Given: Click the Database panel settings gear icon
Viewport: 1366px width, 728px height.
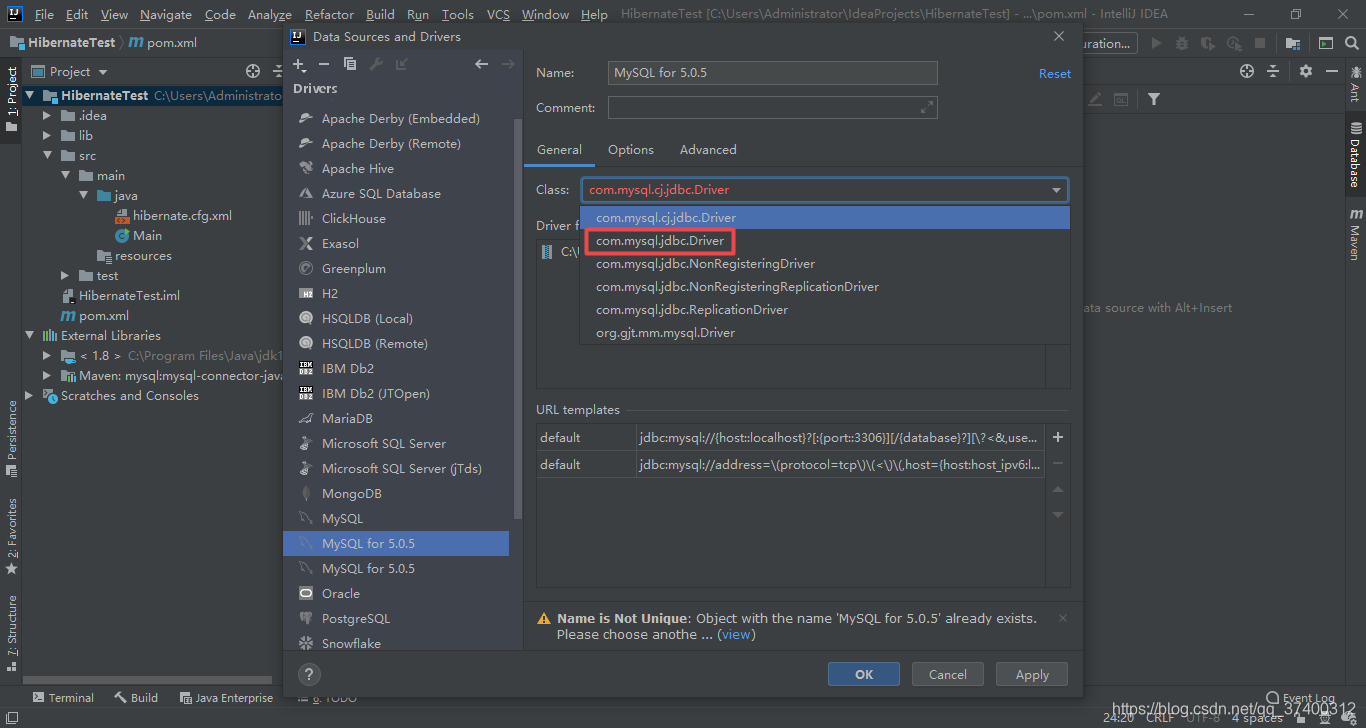Looking at the screenshot, I should point(1306,71).
